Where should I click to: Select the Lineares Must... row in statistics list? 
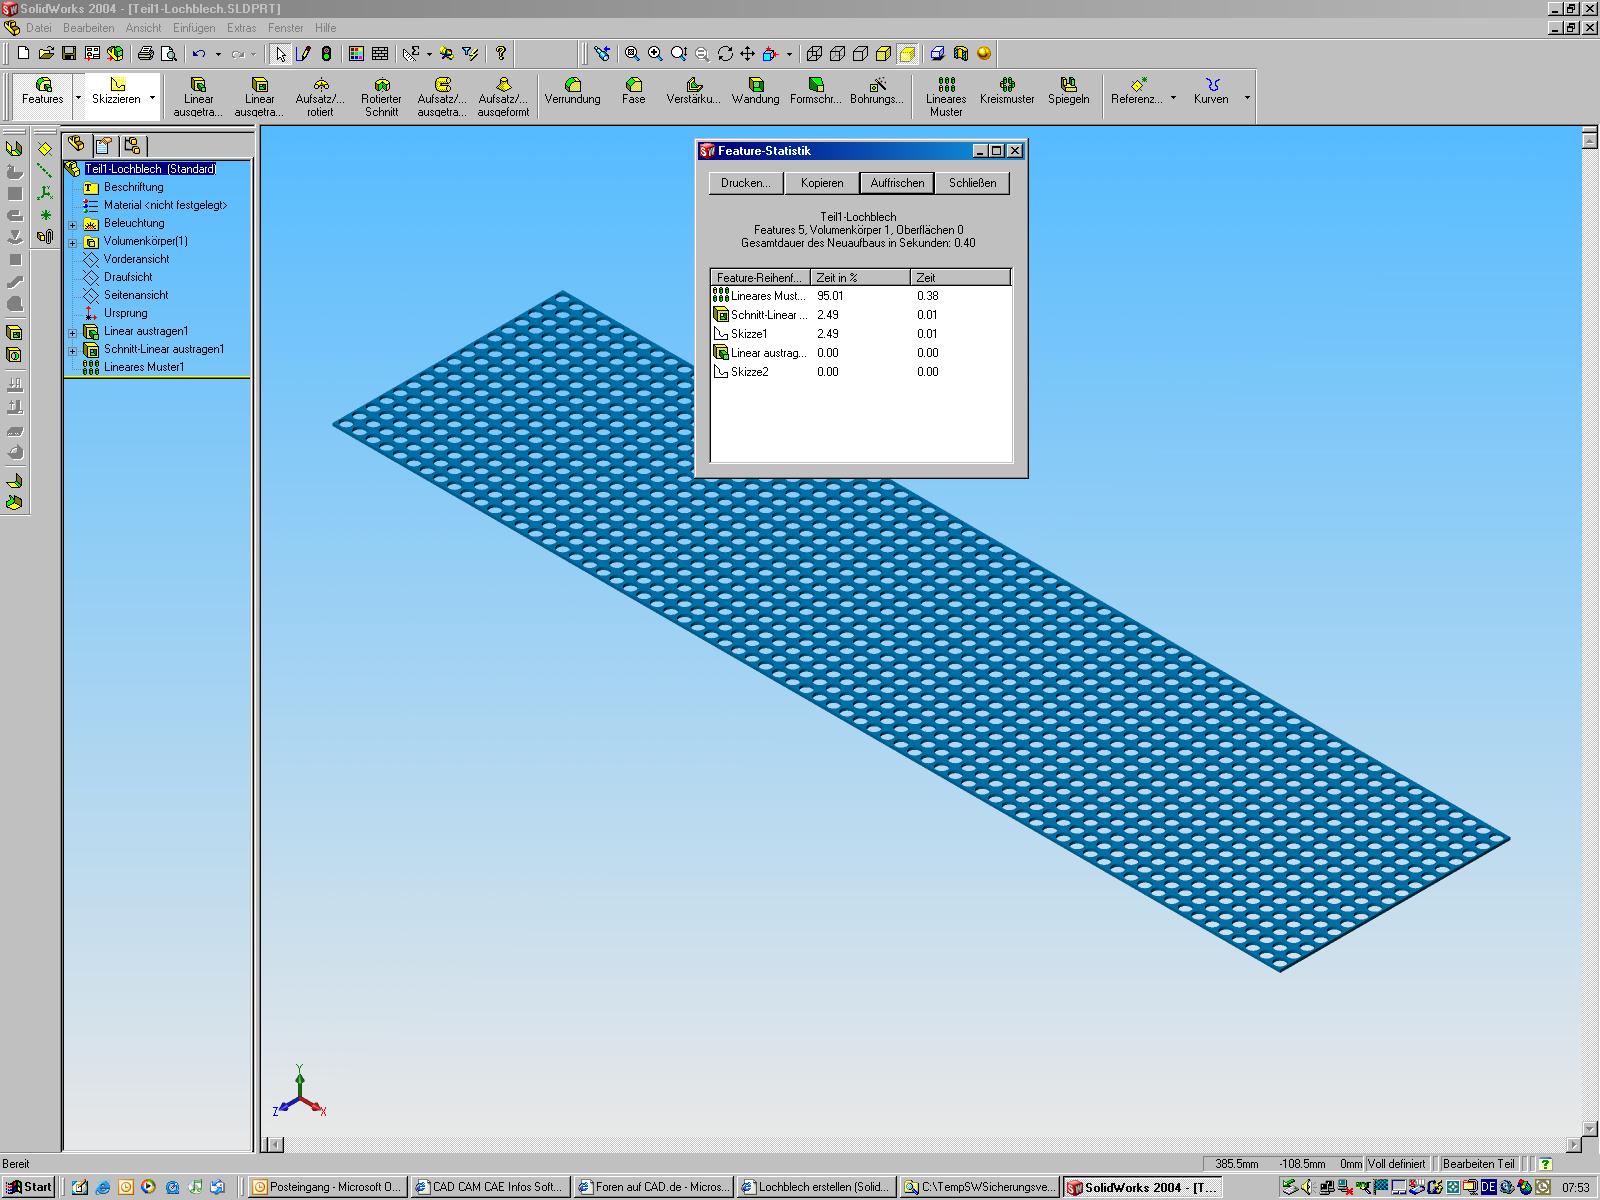pos(860,296)
